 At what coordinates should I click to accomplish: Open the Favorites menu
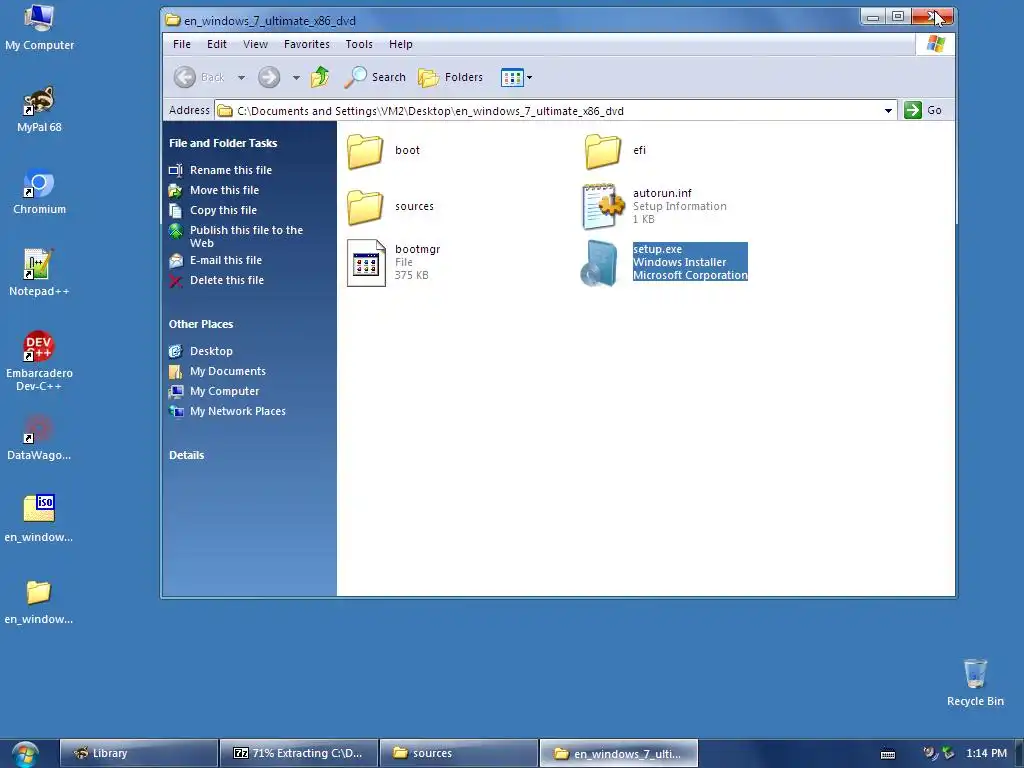306,44
